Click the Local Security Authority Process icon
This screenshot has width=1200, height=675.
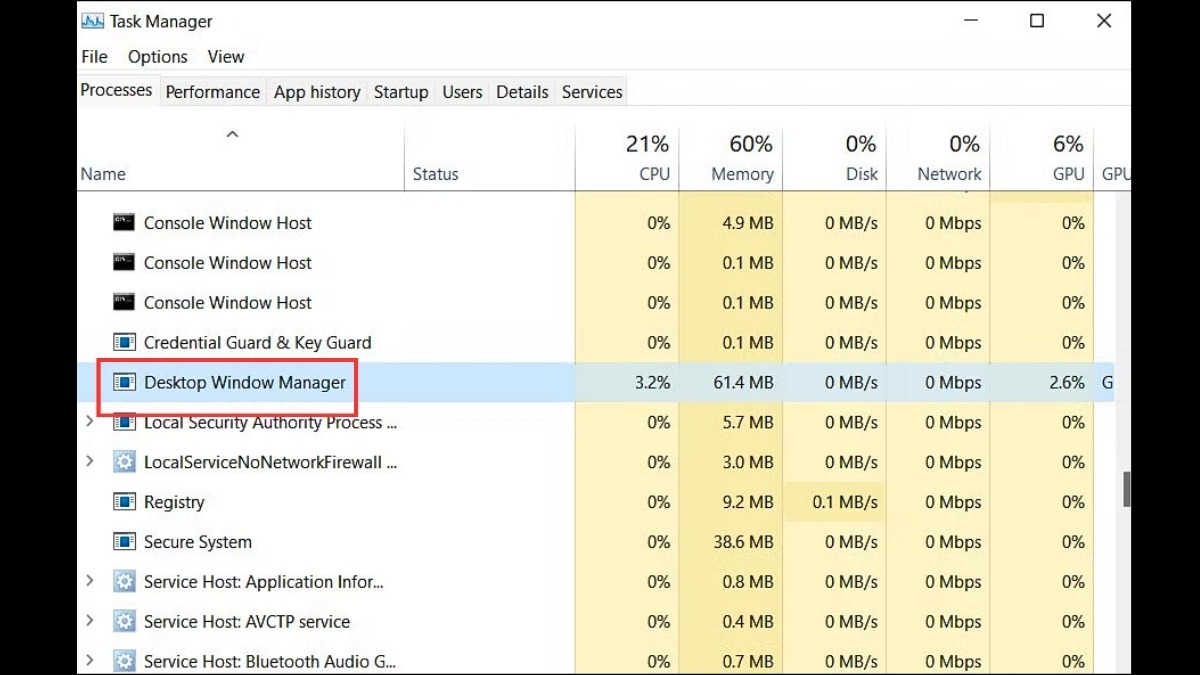point(124,423)
